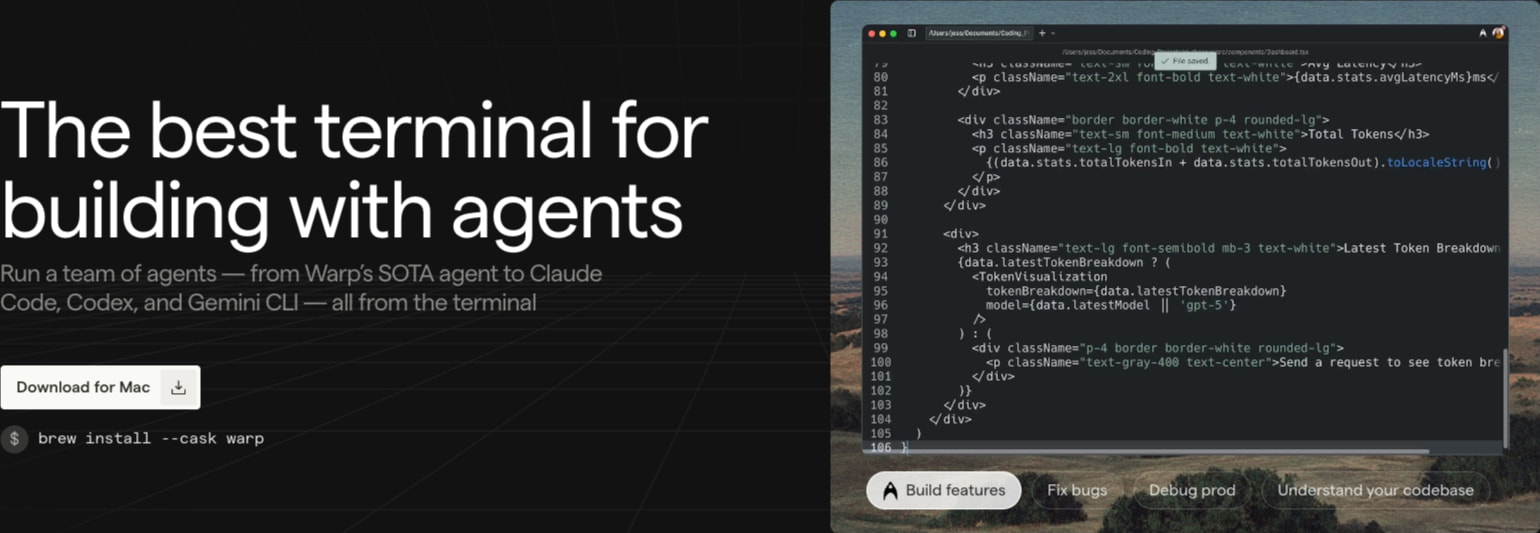Screen dimensions: 1540x533
Task: Toggle the sidebar panel icon in terminal window
Action: coord(911,33)
